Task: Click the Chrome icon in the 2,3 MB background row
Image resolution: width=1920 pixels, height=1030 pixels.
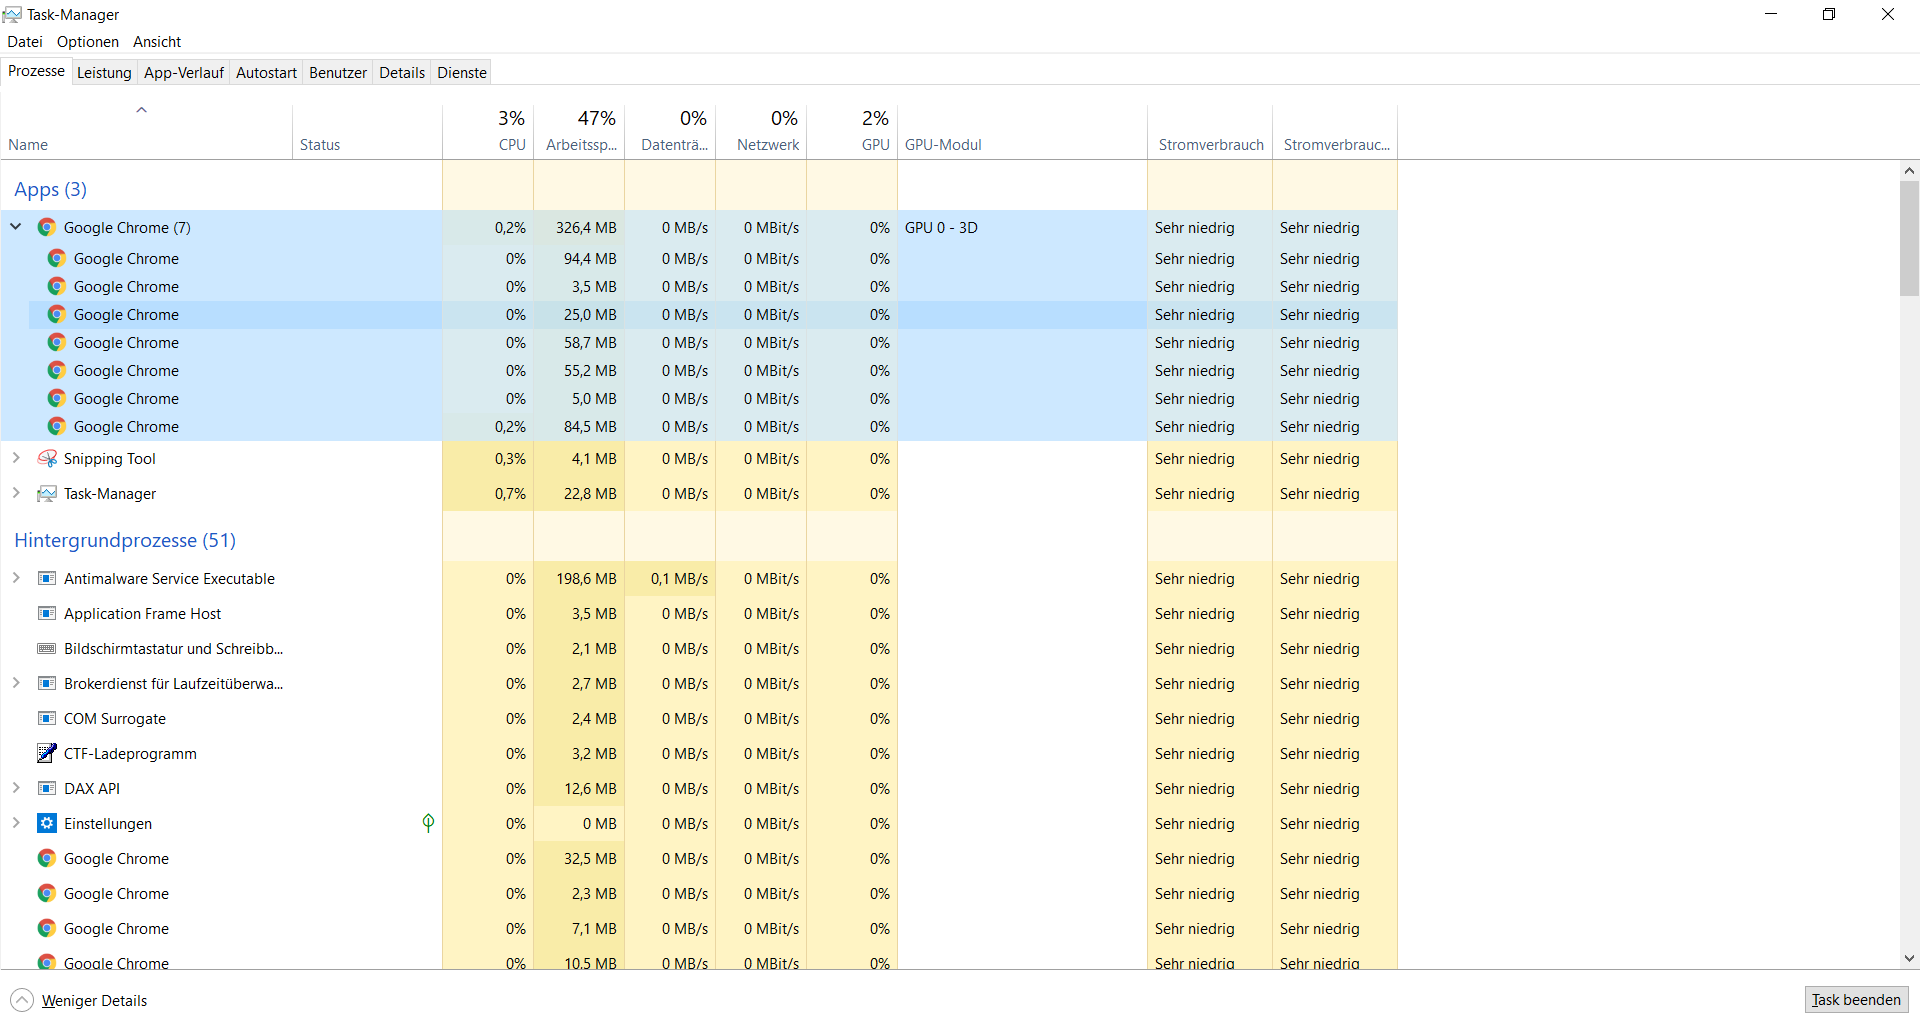Action: pos(47,893)
